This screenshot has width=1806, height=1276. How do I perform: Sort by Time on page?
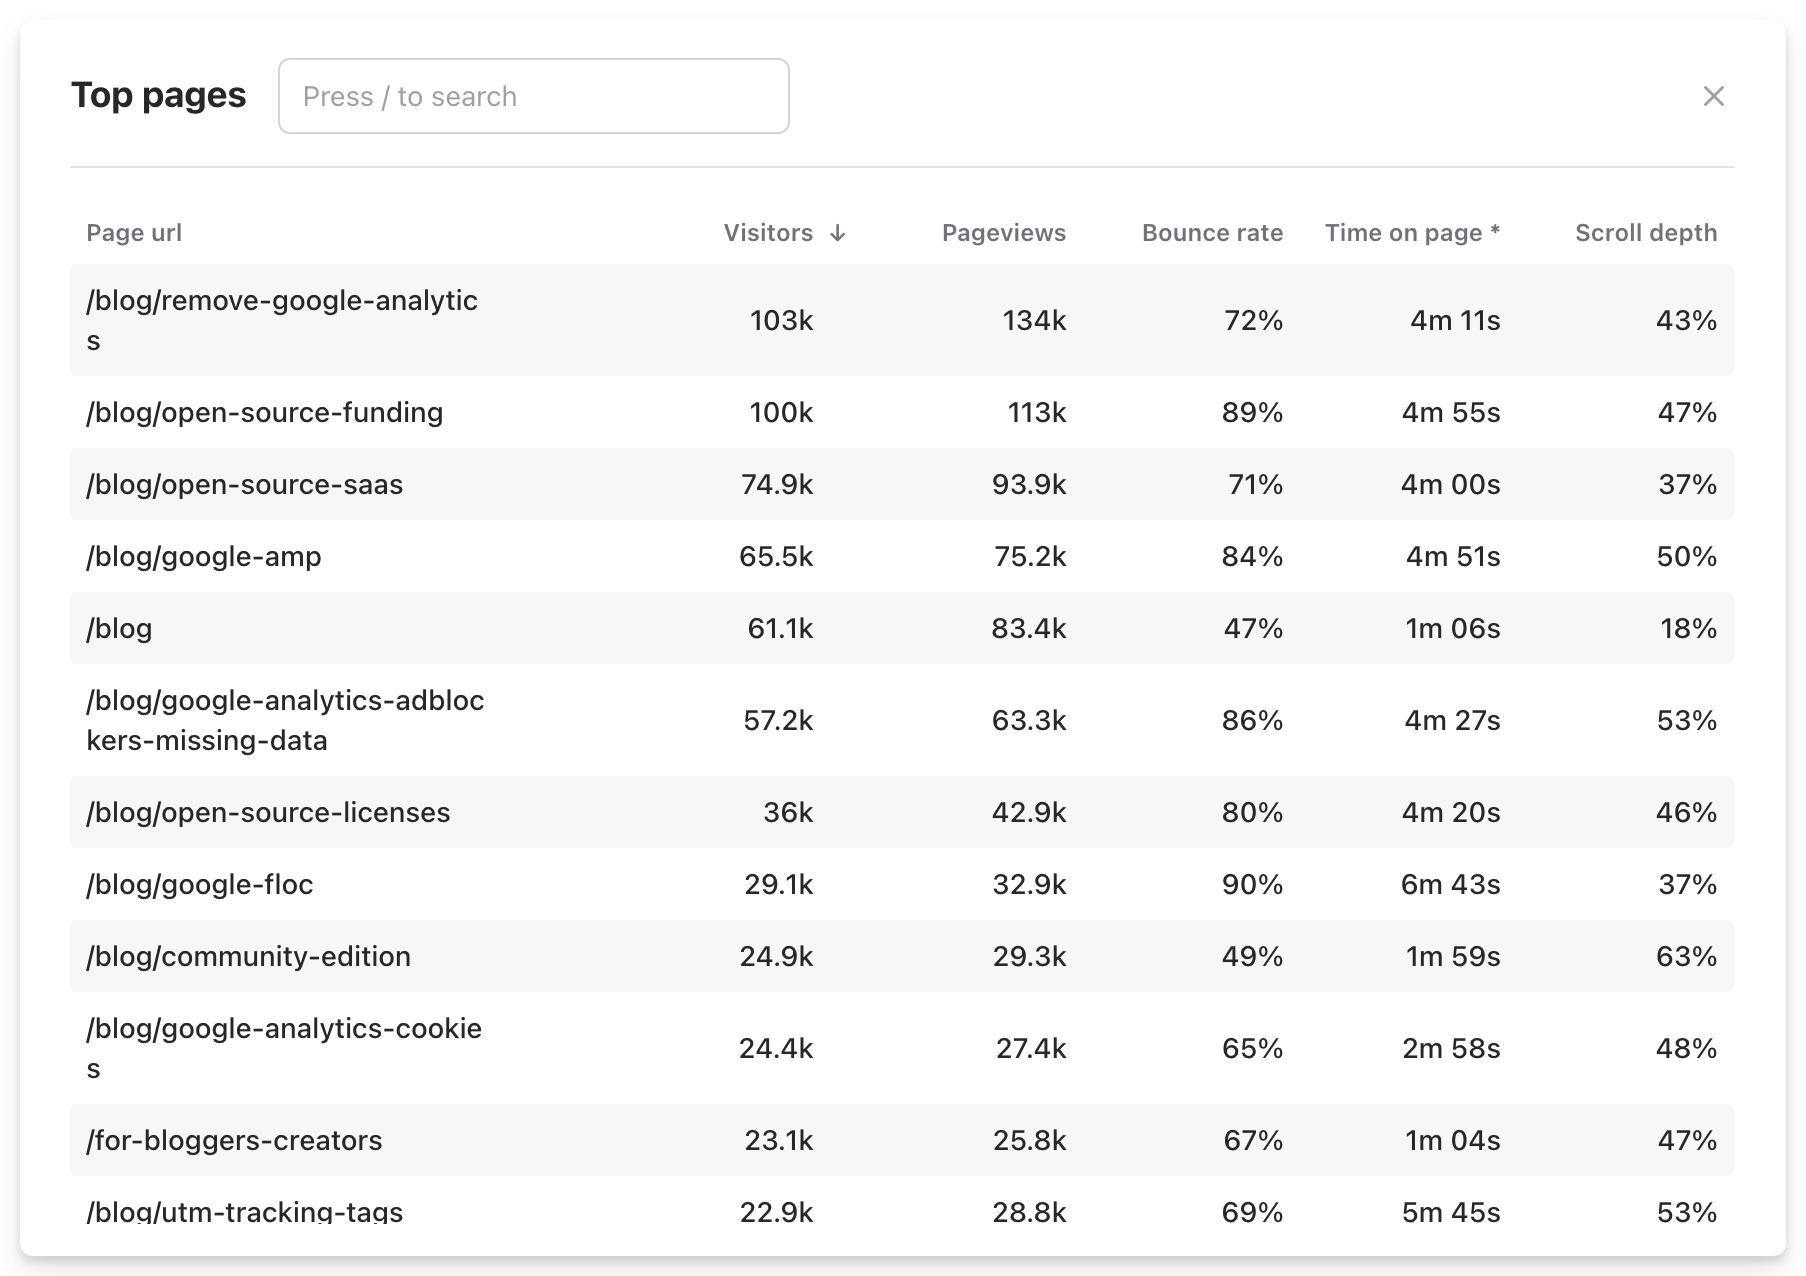(x=1411, y=232)
